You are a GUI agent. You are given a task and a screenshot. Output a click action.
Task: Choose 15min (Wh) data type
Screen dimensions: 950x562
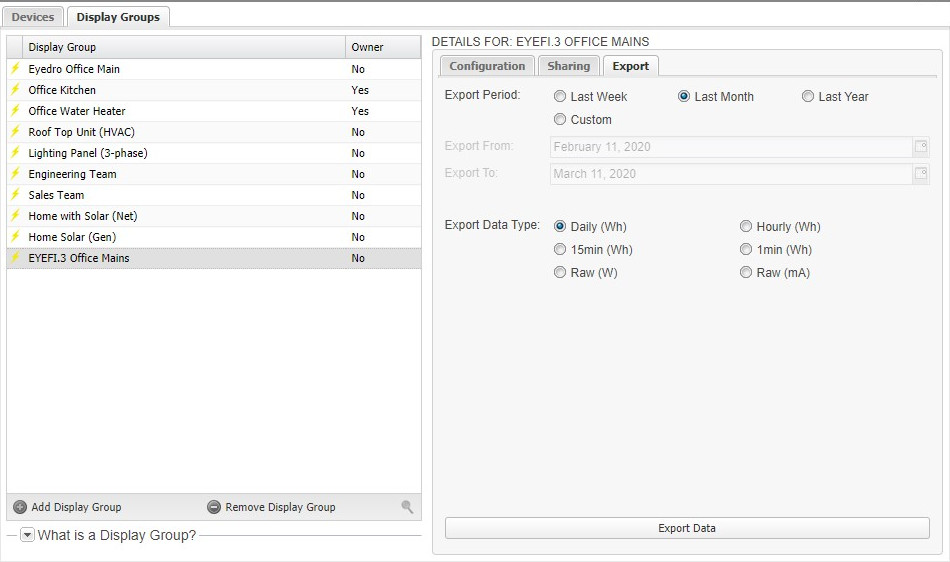click(560, 250)
